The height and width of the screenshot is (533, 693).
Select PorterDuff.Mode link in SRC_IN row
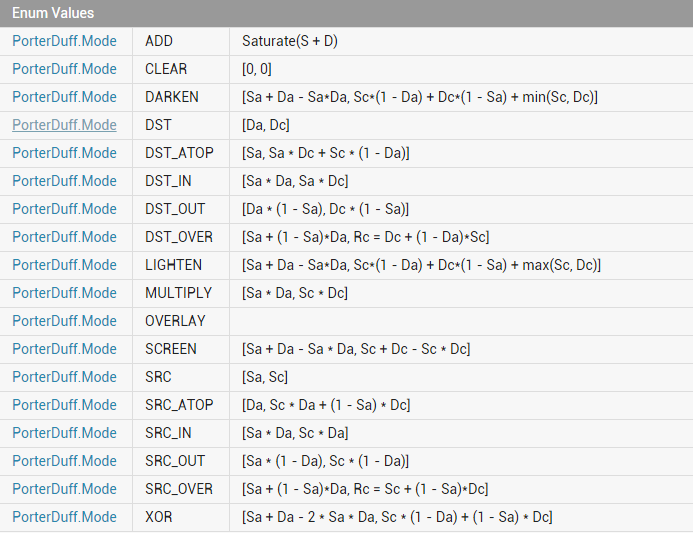[65, 433]
